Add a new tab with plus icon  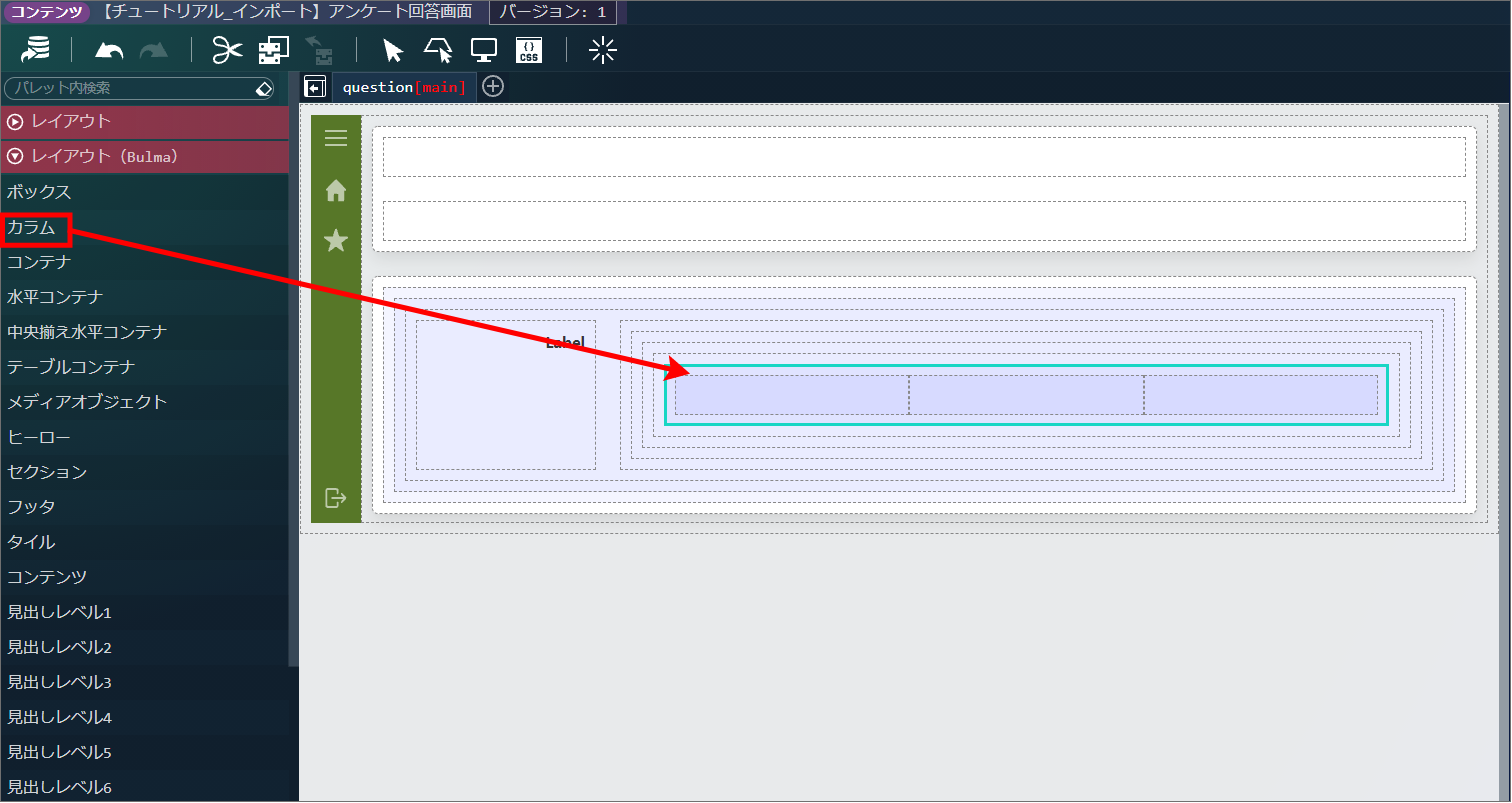[x=493, y=87]
